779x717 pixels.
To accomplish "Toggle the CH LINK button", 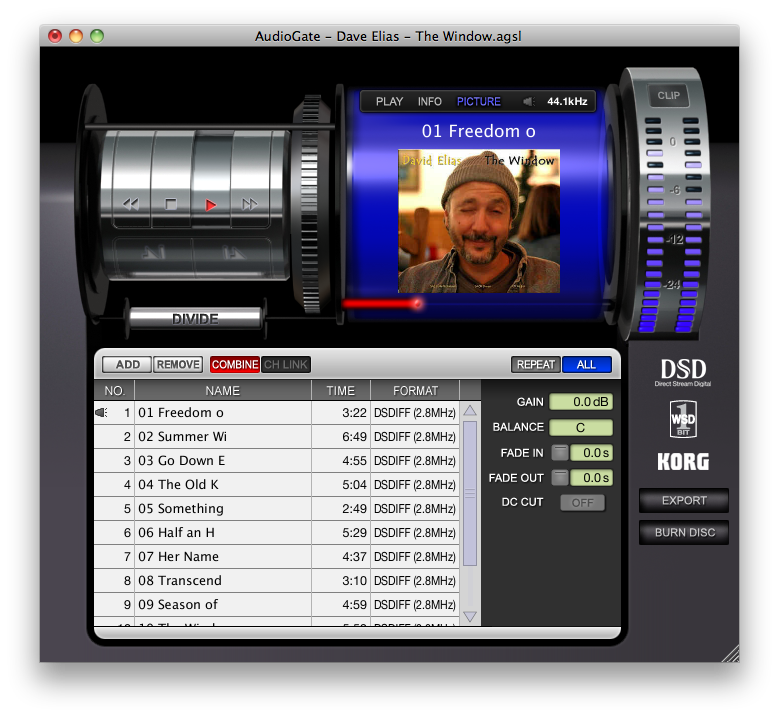I will click(286, 364).
